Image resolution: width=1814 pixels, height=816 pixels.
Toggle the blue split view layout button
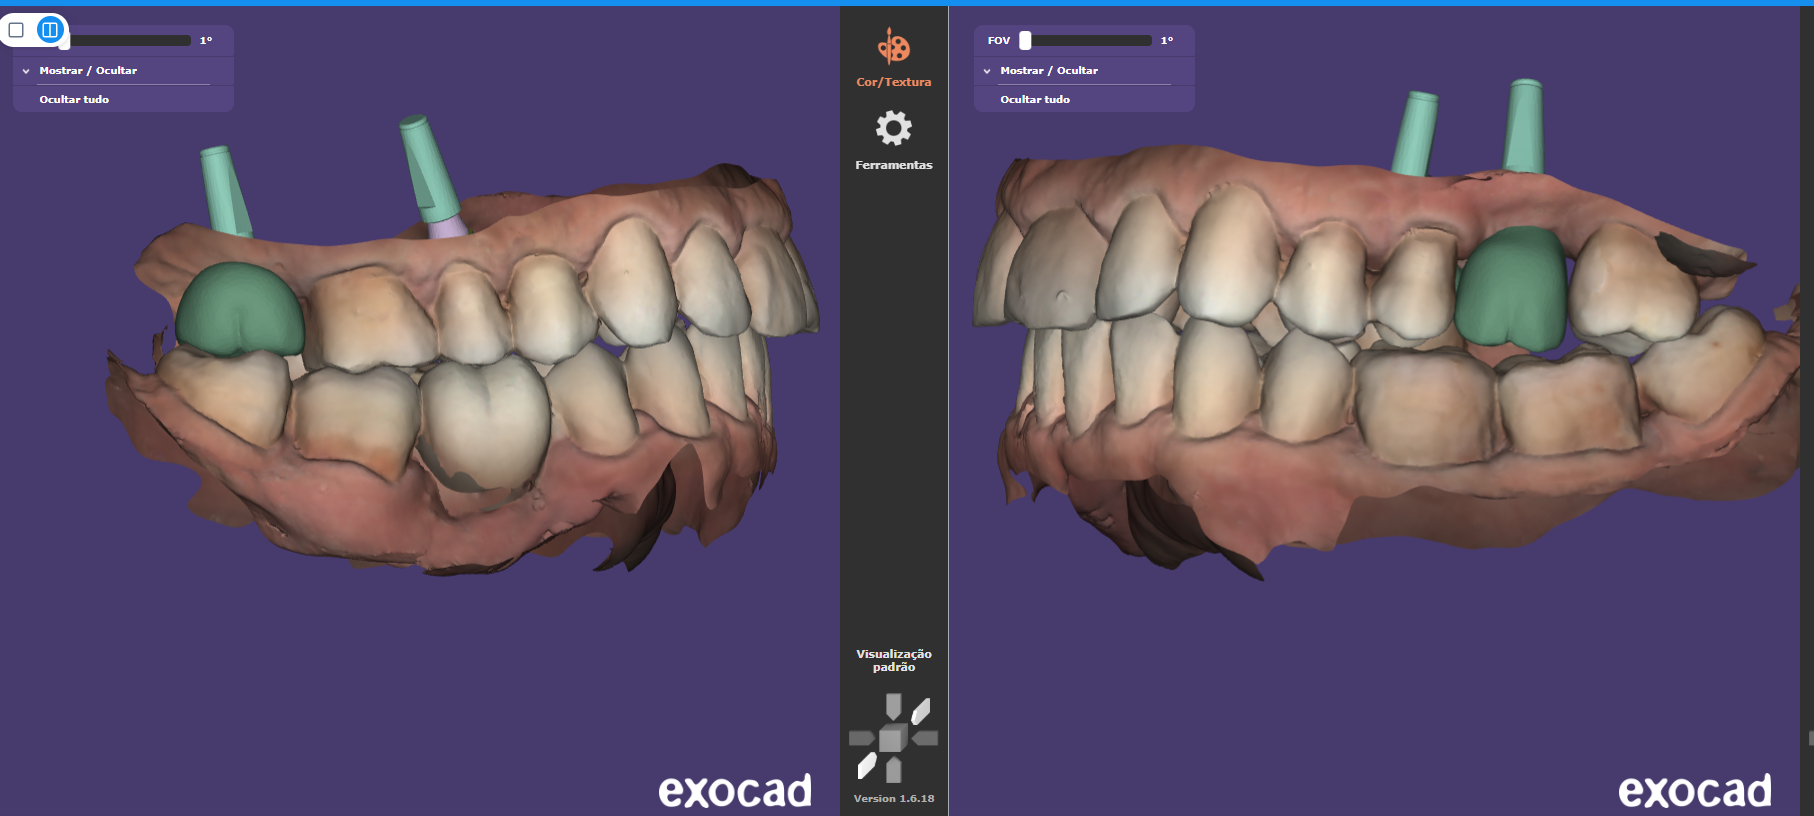click(x=49, y=30)
